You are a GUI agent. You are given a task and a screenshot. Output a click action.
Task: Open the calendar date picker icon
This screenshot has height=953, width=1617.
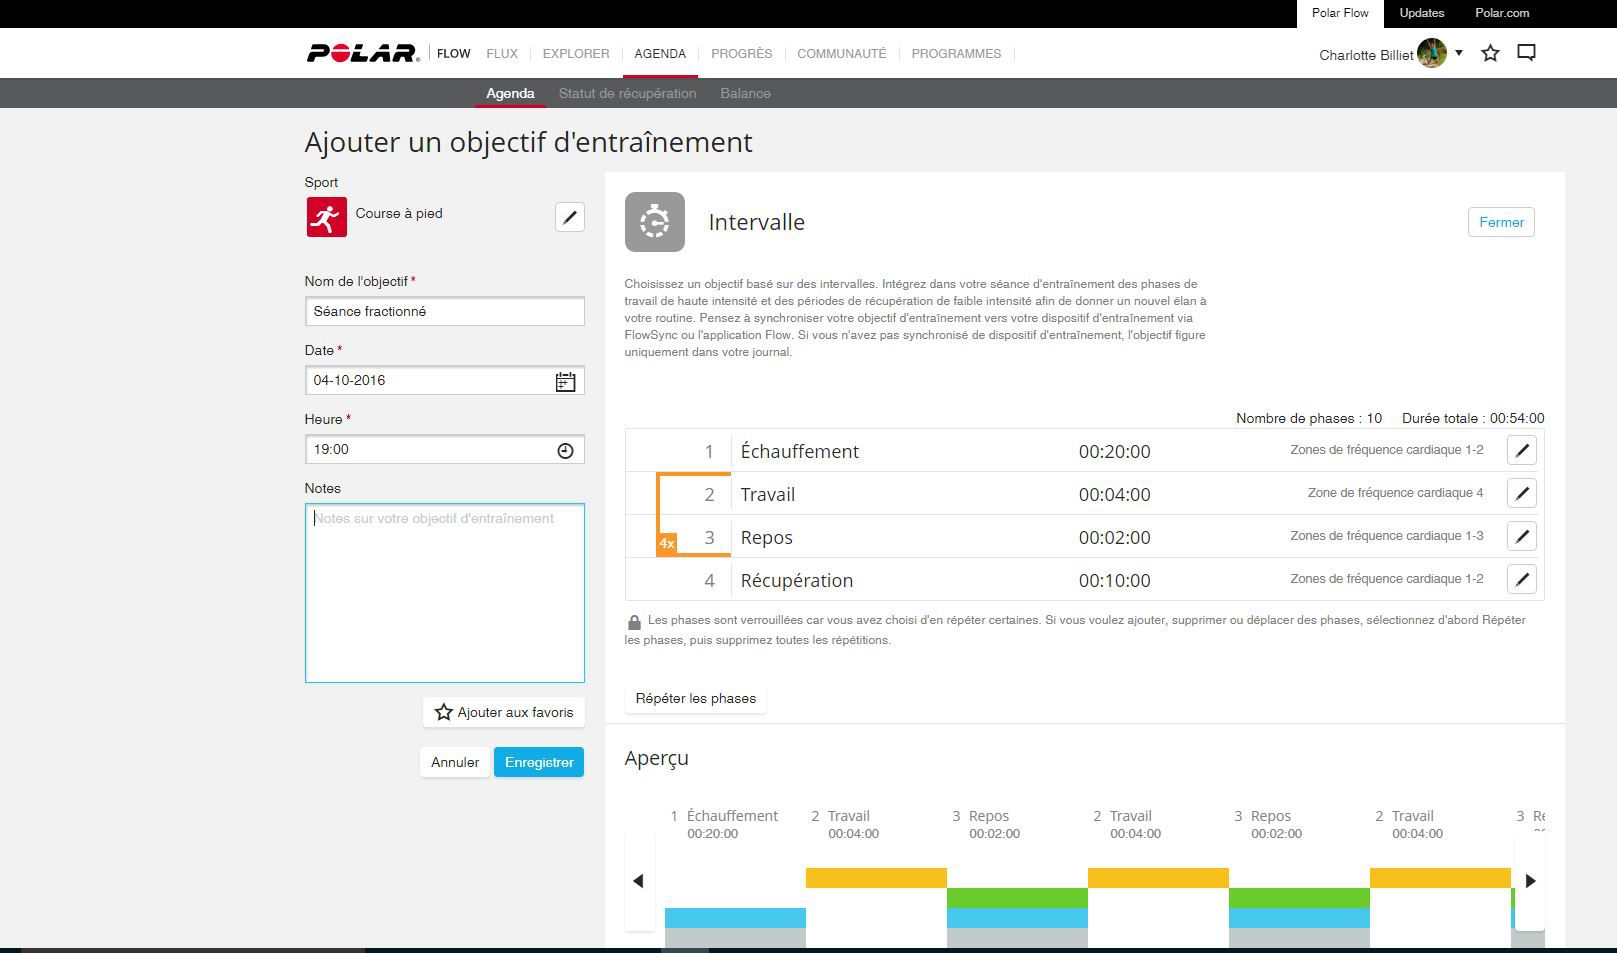tap(565, 382)
